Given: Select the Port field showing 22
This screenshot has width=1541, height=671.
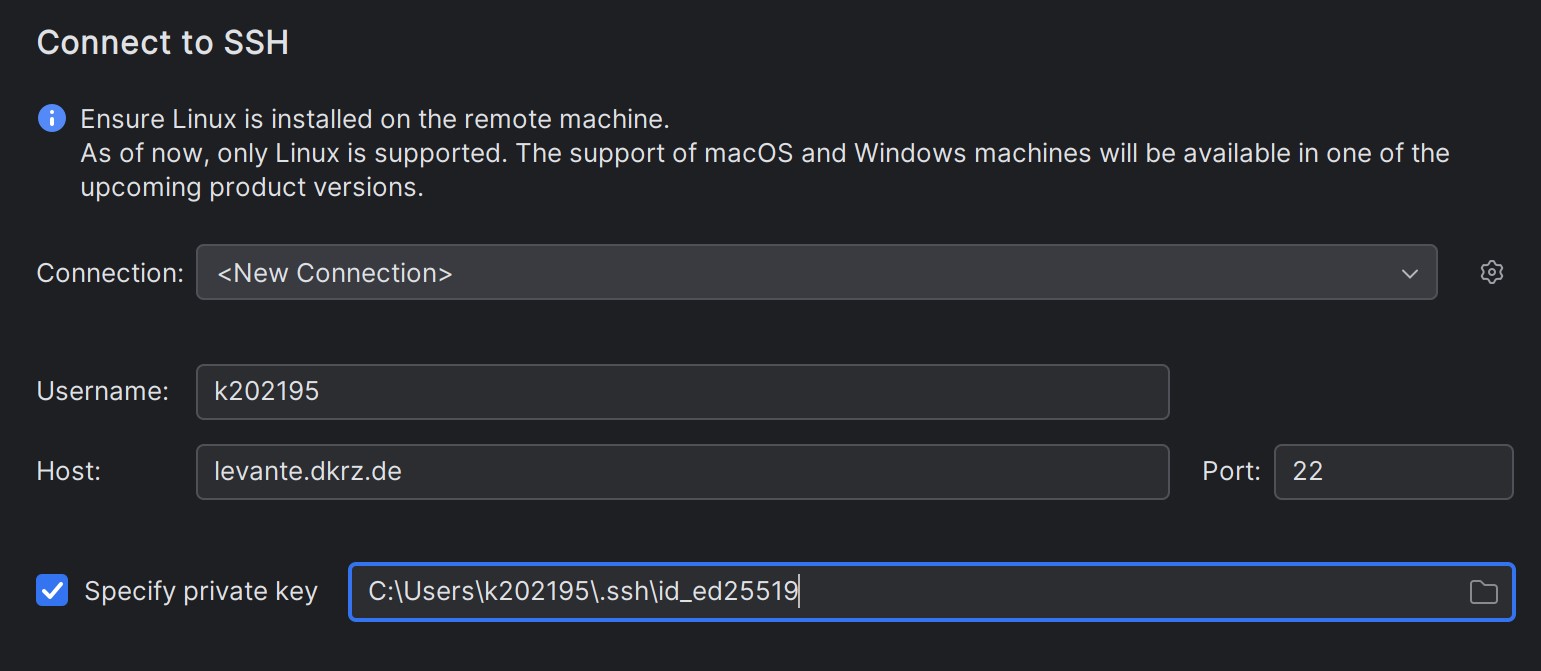Looking at the screenshot, I should click(1393, 471).
